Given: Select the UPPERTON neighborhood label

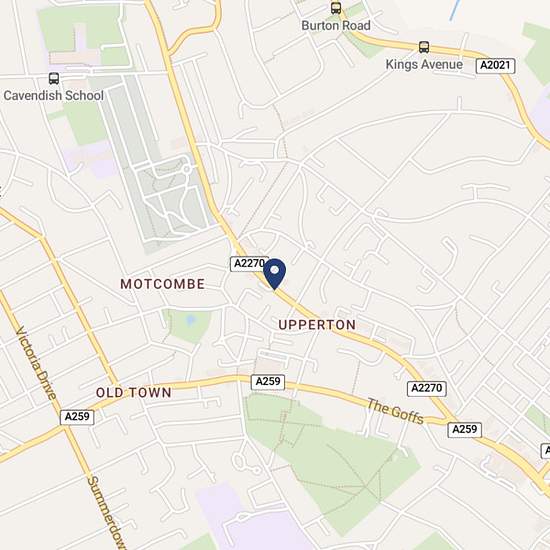Looking at the screenshot, I should pyautogui.click(x=317, y=325).
